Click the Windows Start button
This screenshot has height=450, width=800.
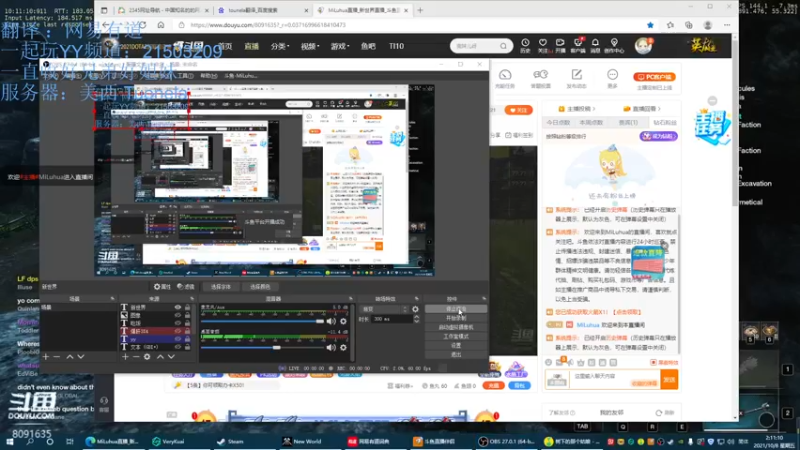[9, 441]
